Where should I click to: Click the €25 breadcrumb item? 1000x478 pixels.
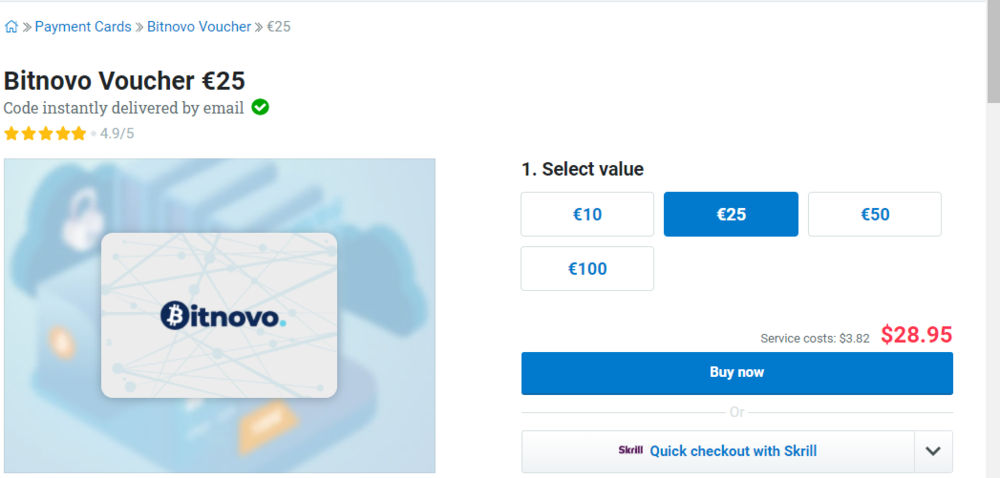pyautogui.click(x=279, y=27)
